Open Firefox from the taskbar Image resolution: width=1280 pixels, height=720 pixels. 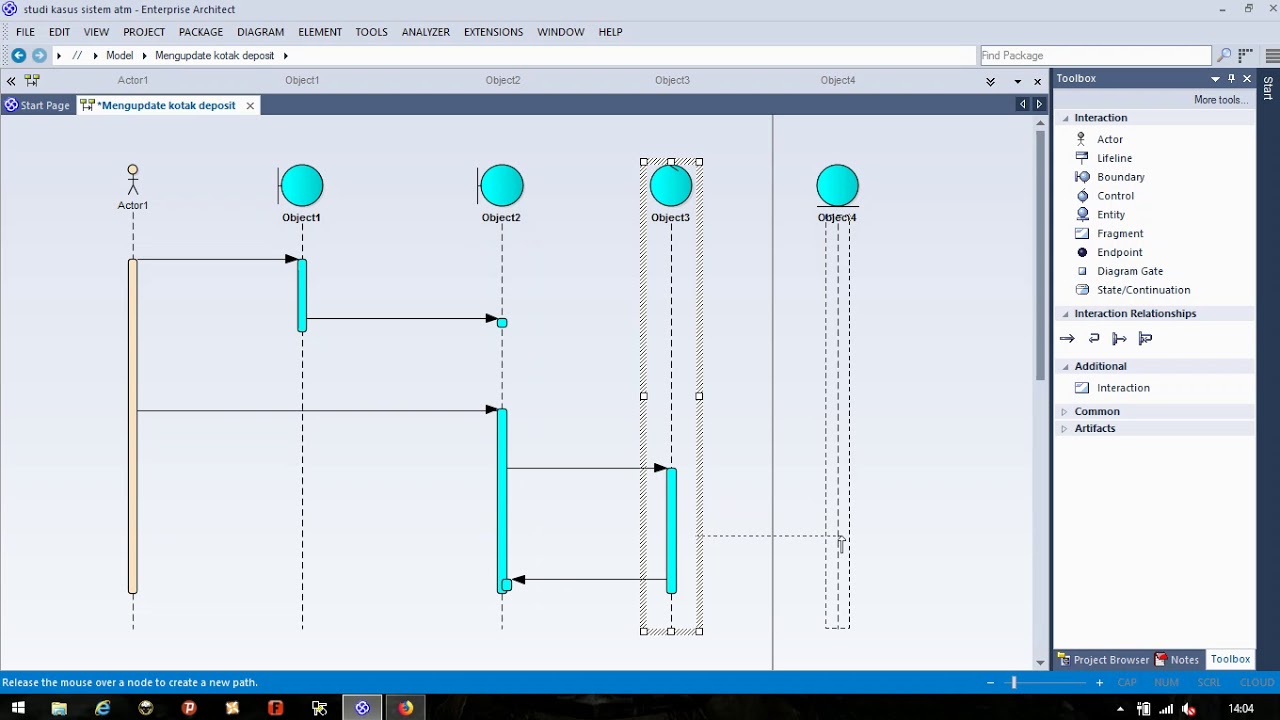click(x=405, y=708)
